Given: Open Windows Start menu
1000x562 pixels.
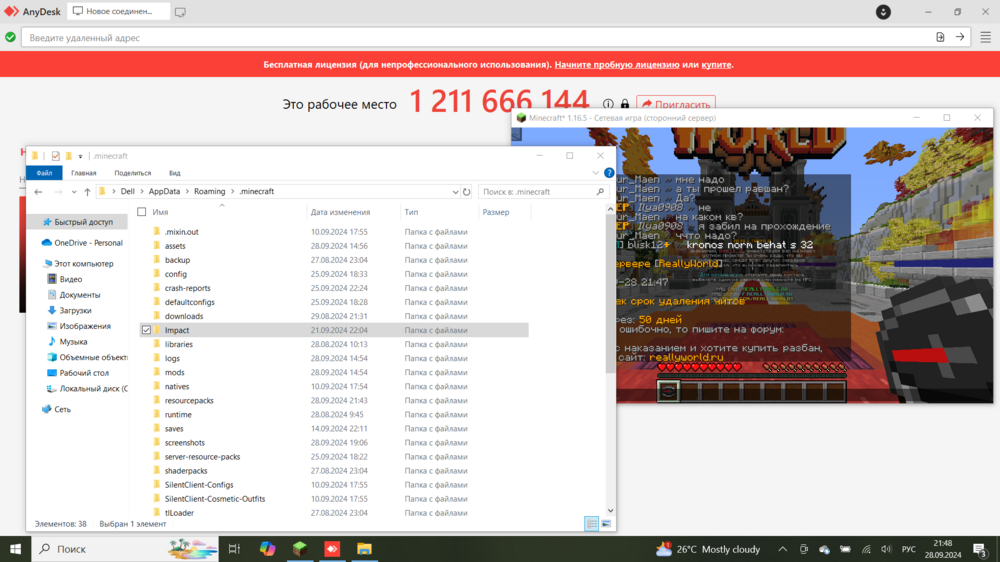Looking at the screenshot, I should (15, 549).
